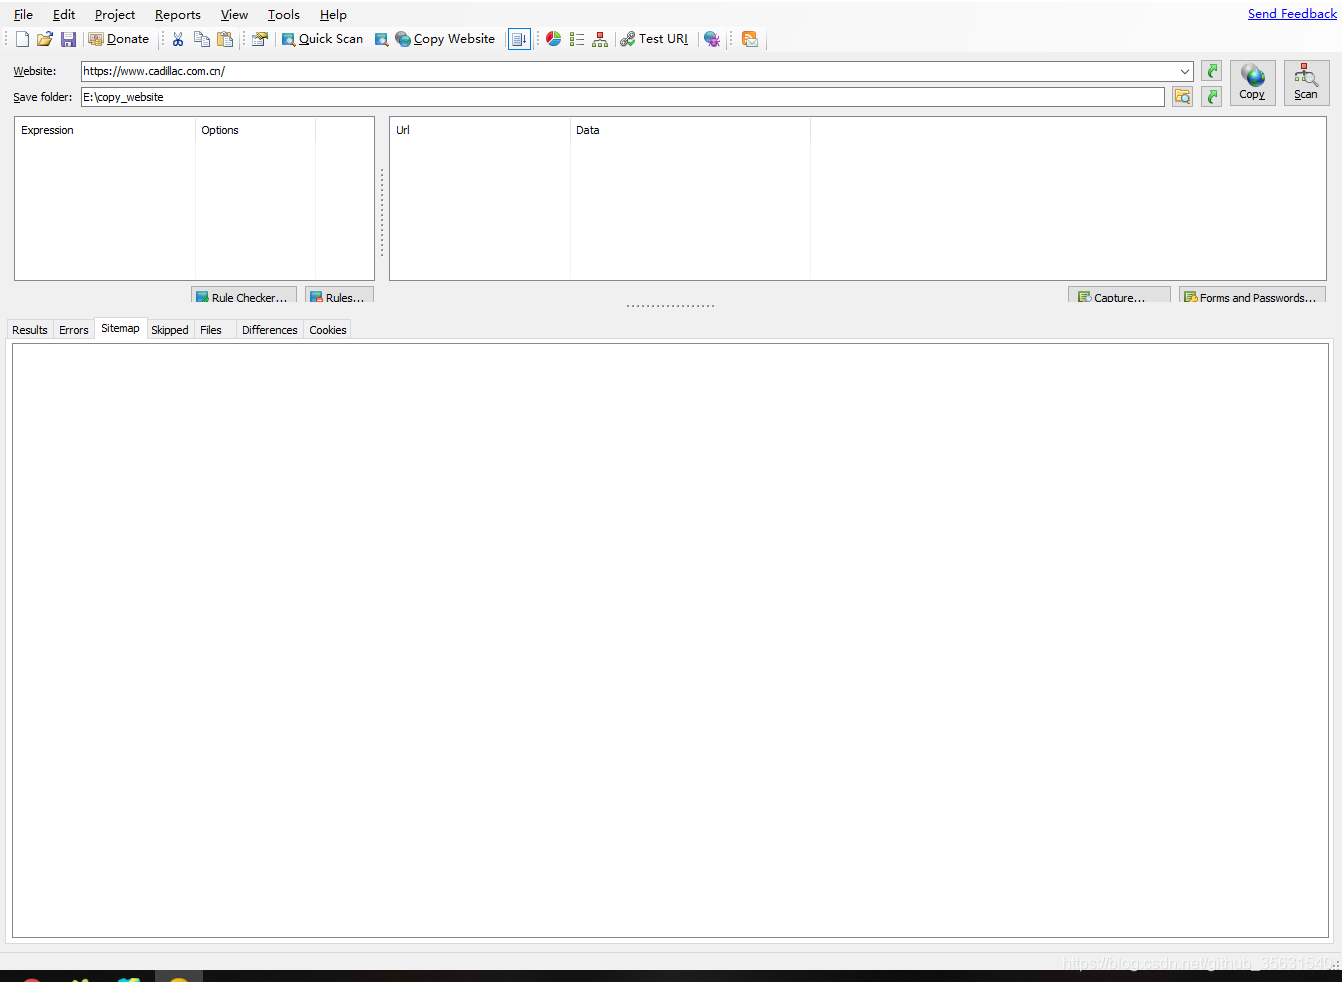Copy using the two-pages toolbar icon
This screenshot has height=982, width=1342.
[x=202, y=39]
